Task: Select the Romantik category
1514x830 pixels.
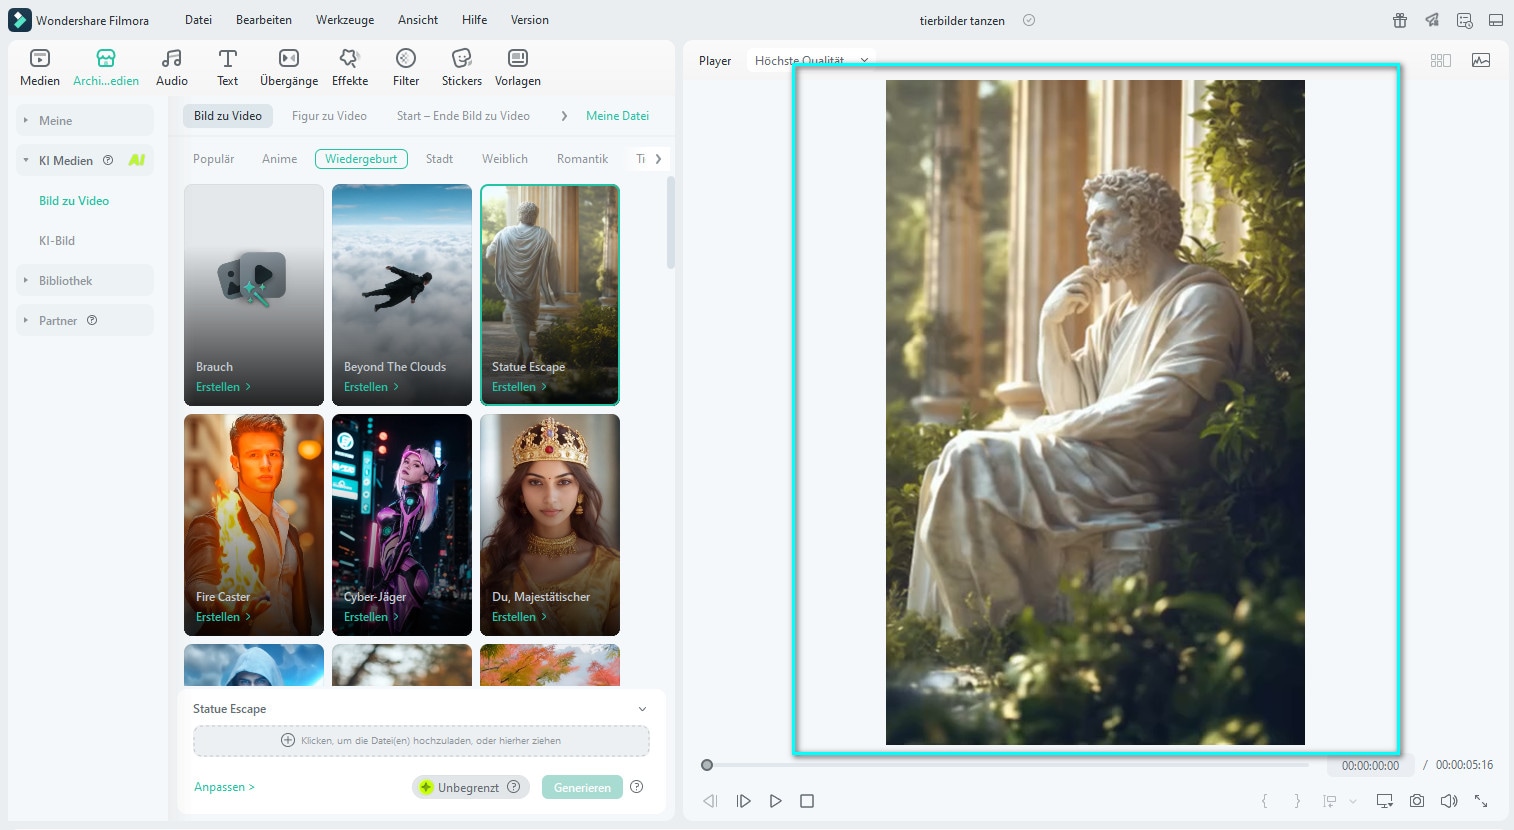Action: click(x=583, y=159)
